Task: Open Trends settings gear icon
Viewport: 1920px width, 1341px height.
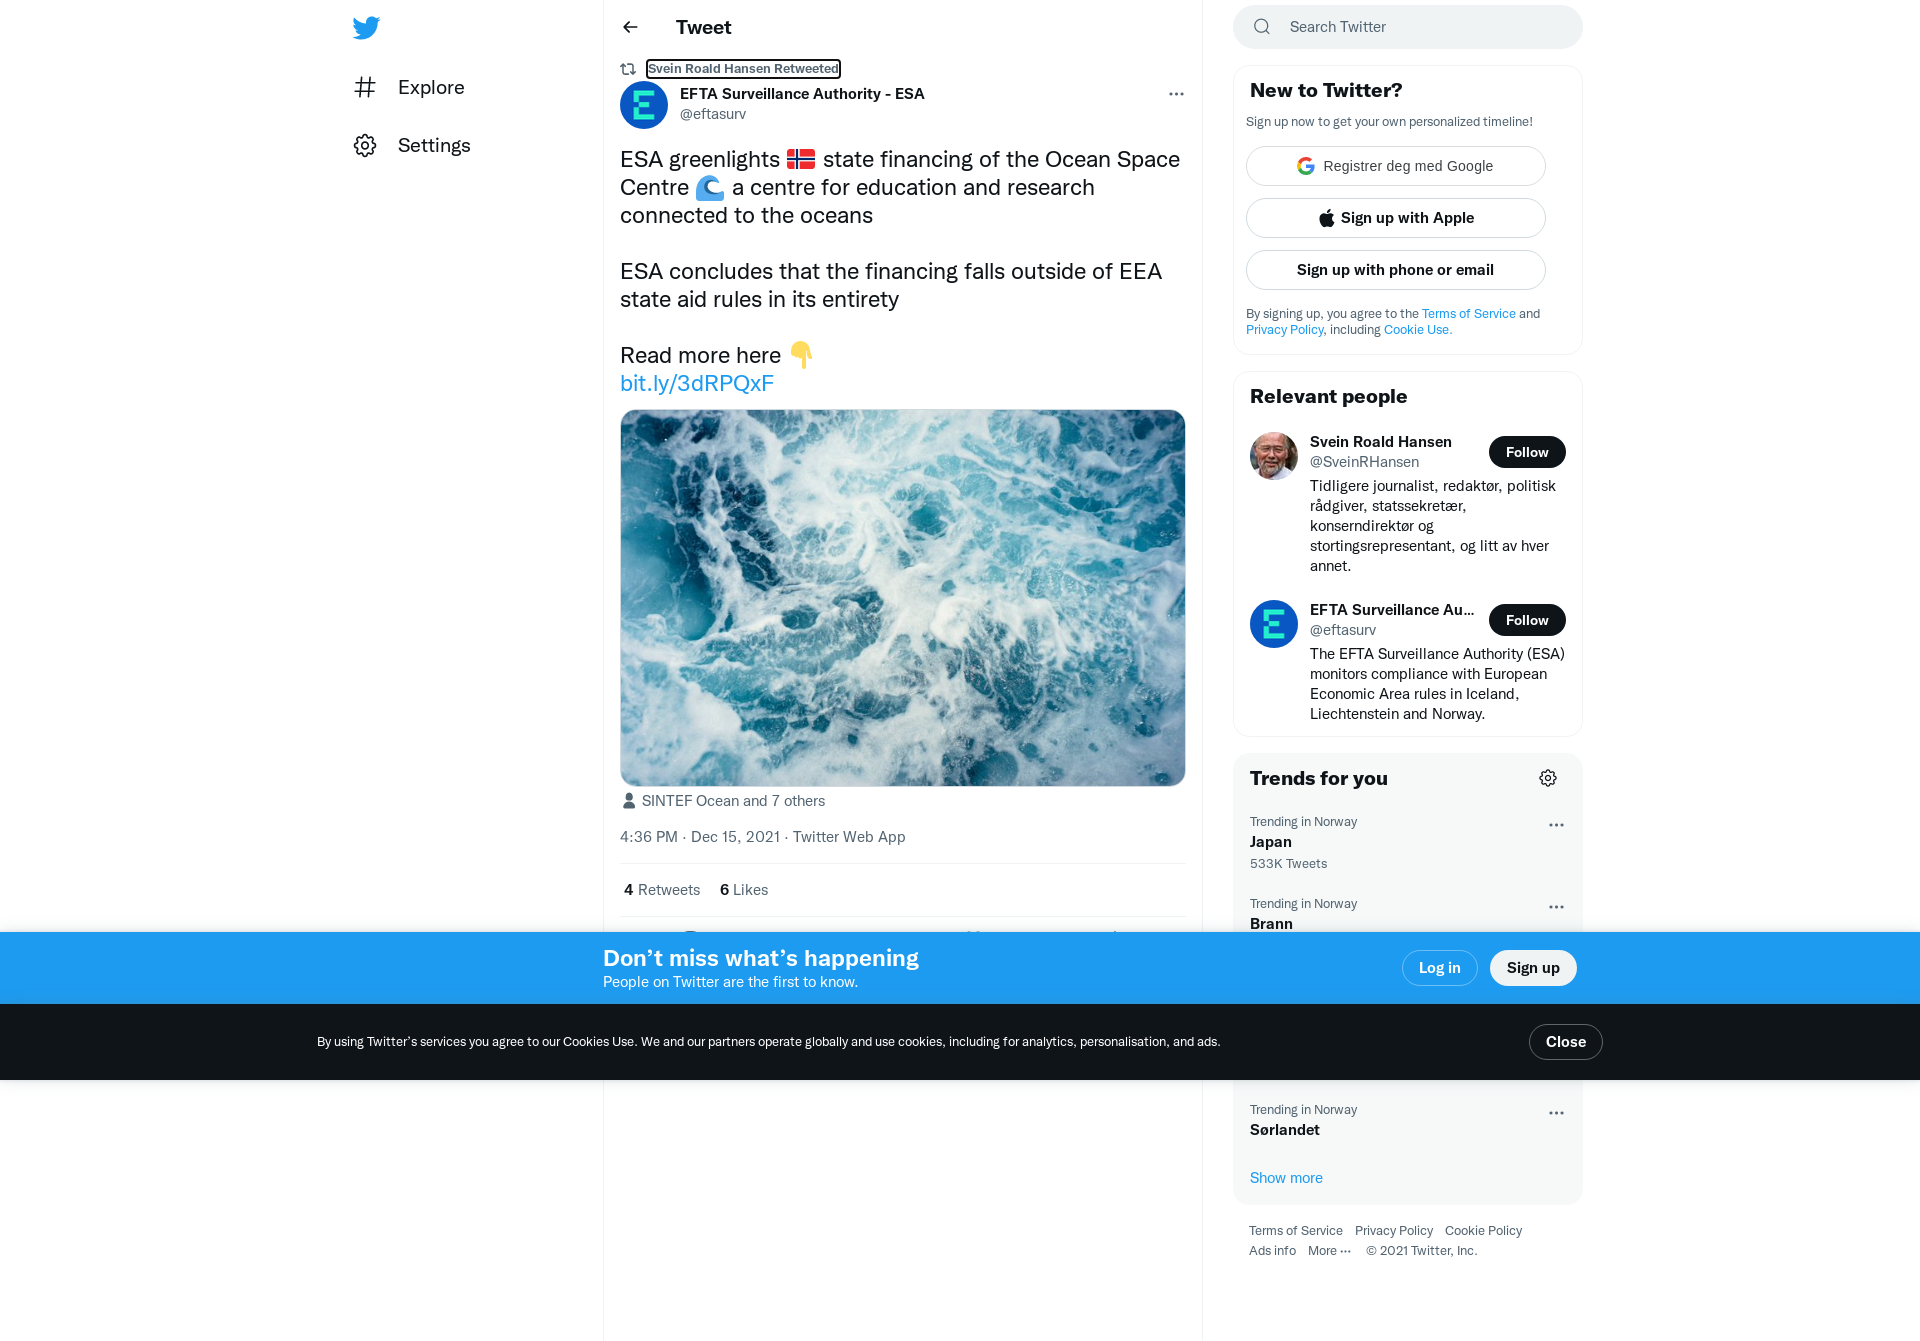Action: pyautogui.click(x=1548, y=778)
